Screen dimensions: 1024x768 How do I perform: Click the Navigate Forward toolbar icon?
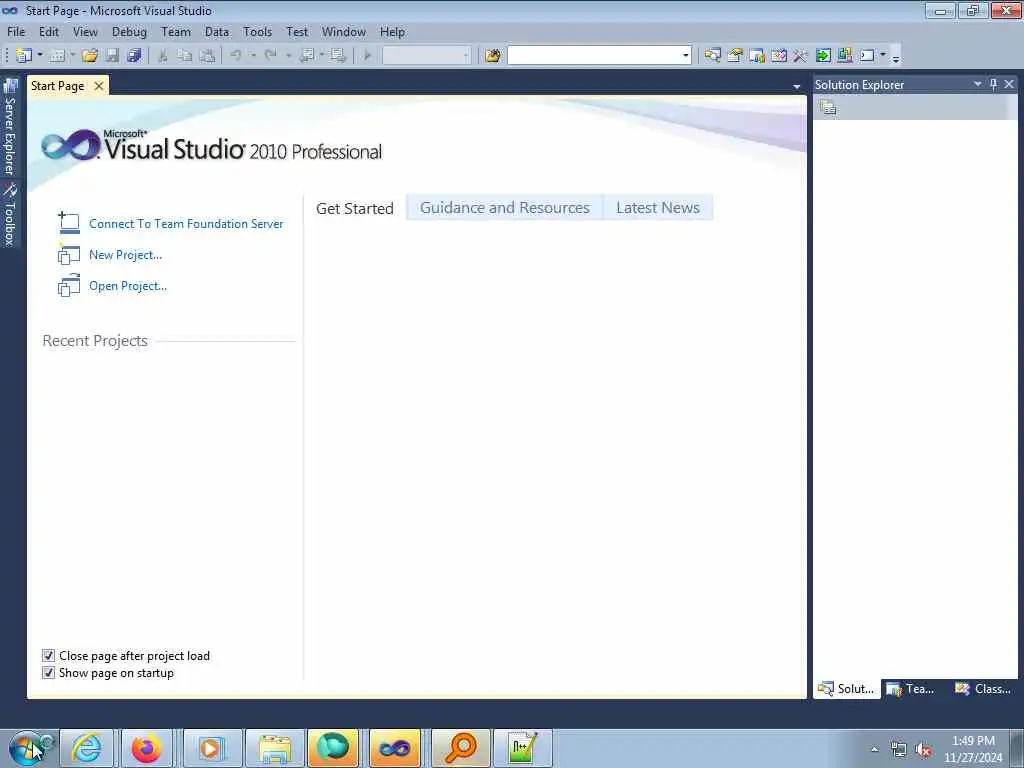point(338,56)
